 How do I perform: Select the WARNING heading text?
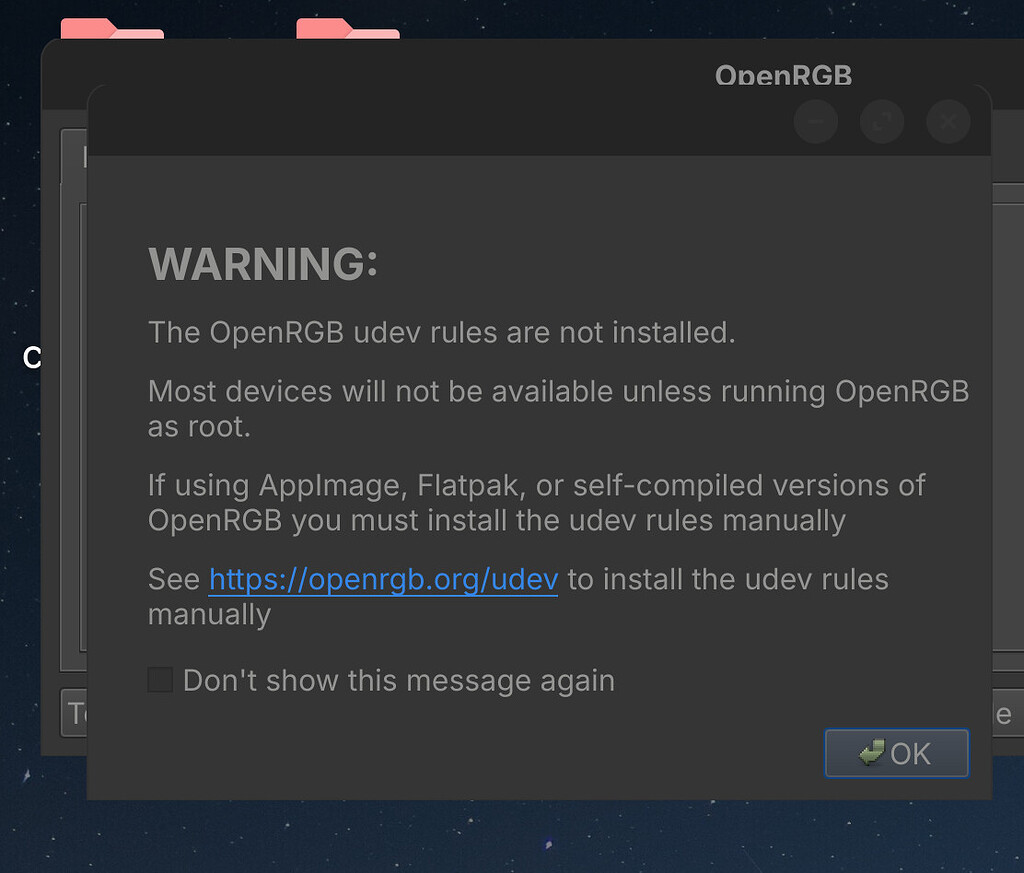[x=263, y=265]
